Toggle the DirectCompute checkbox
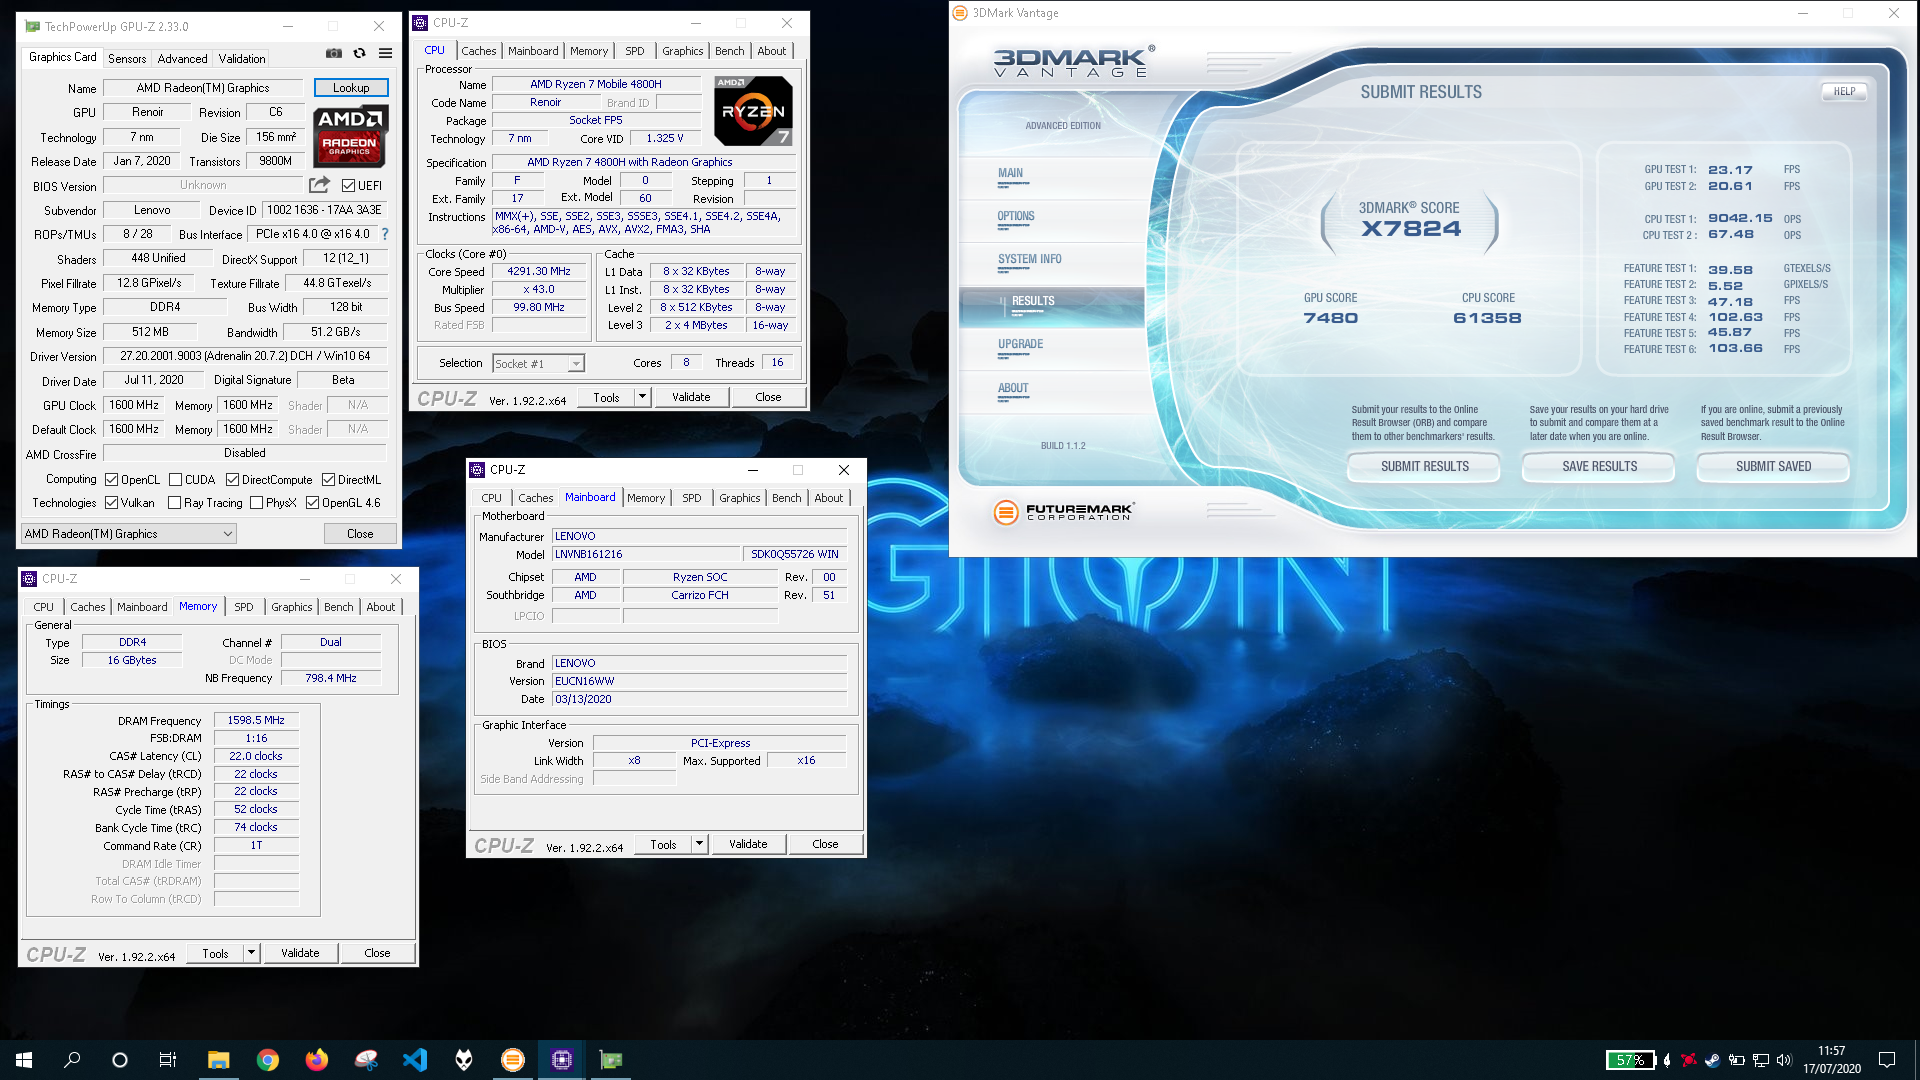 (x=233, y=480)
